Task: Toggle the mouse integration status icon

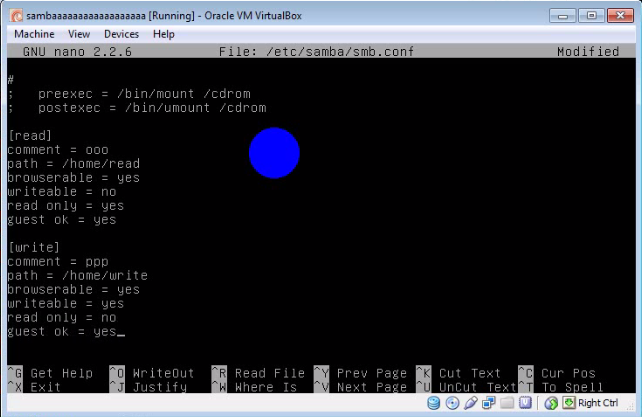Action: coord(551,403)
